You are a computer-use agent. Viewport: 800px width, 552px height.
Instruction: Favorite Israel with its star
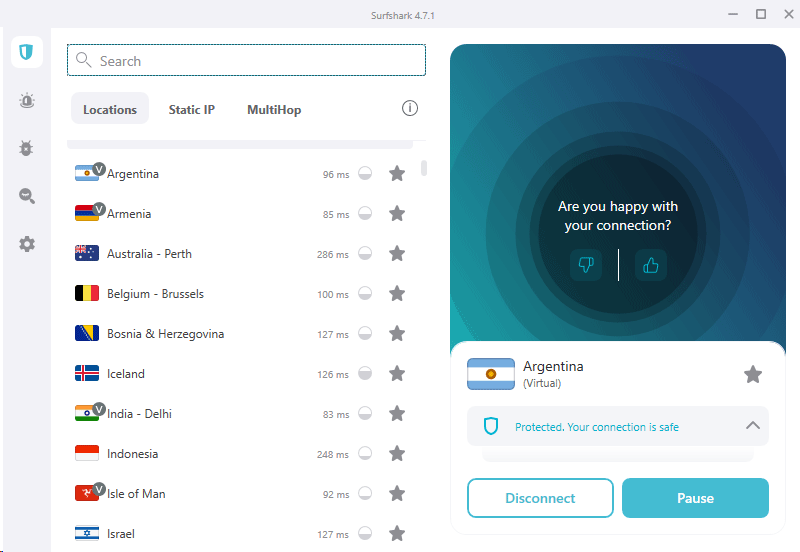pos(397,534)
